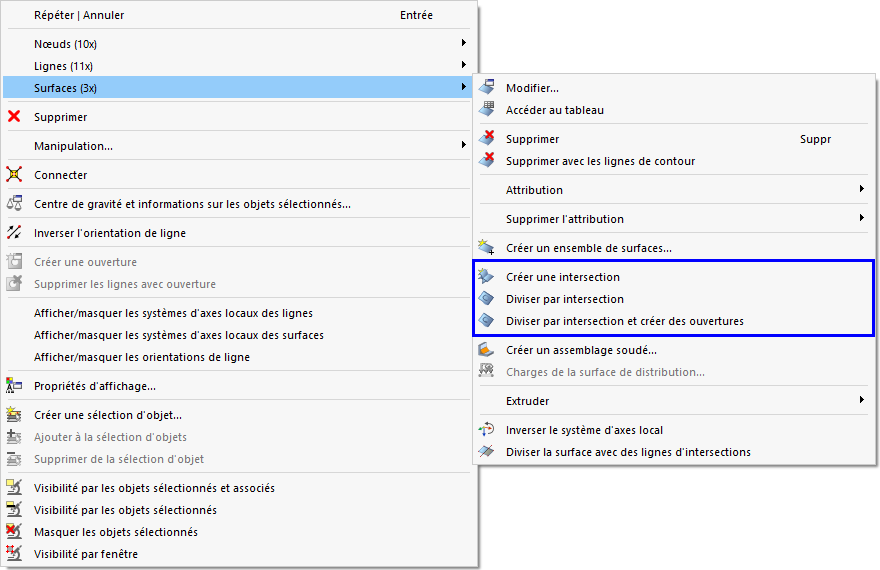Click the Créer un assemblage soudé icon
This screenshot has height=570, width=880.
[x=487, y=350]
